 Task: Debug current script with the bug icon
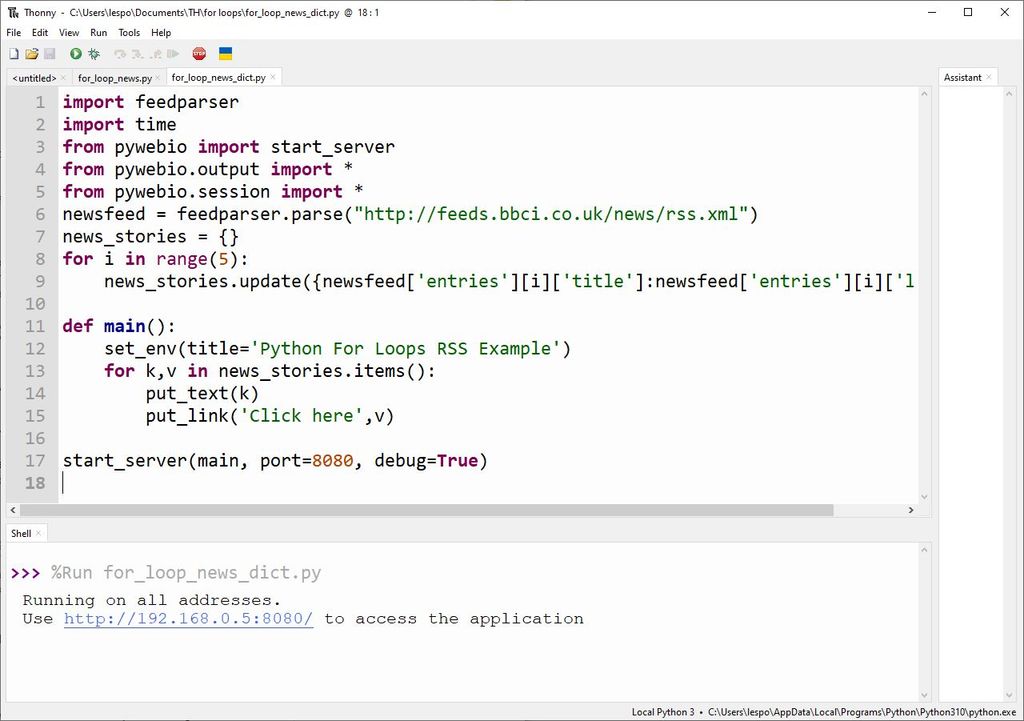(x=94, y=54)
